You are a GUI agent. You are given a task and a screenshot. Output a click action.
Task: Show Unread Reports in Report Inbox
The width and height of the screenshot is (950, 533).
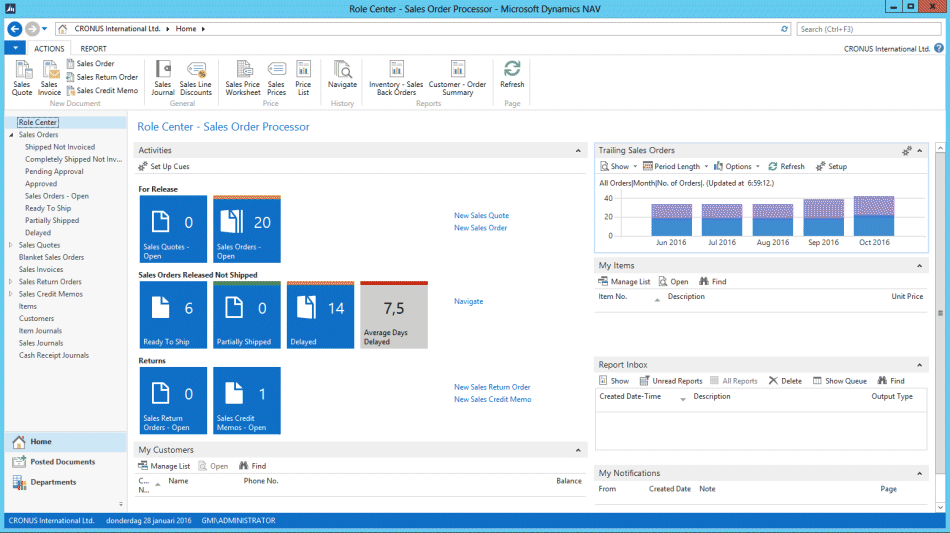click(x=671, y=381)
